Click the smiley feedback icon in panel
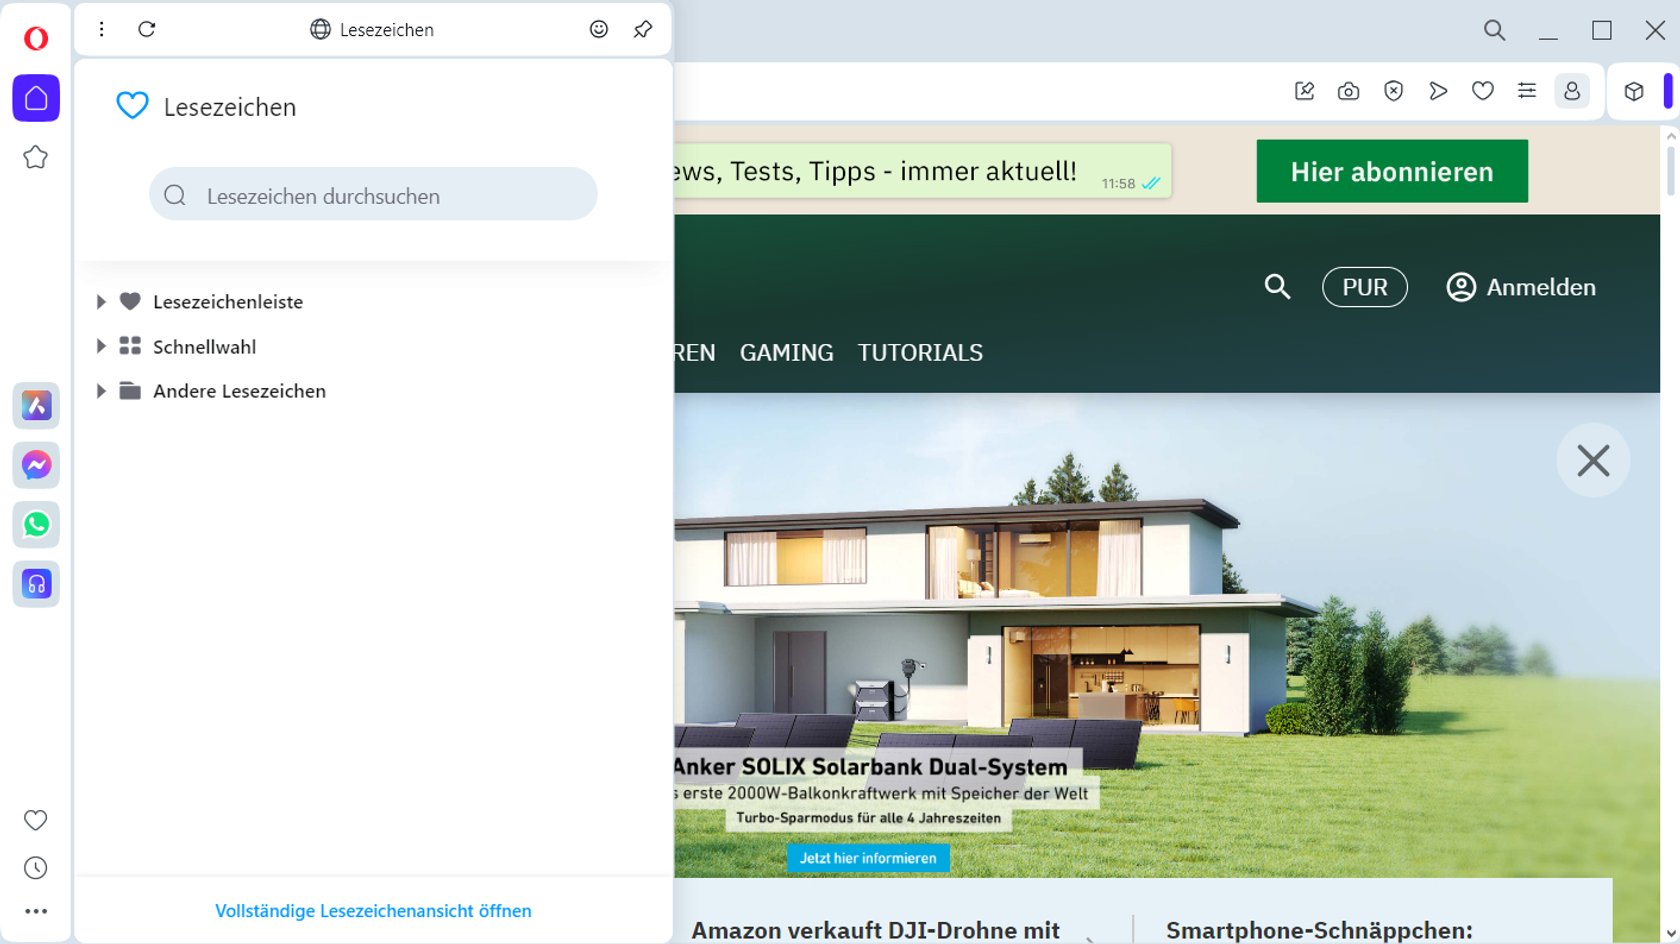 (x=599, y=29)
